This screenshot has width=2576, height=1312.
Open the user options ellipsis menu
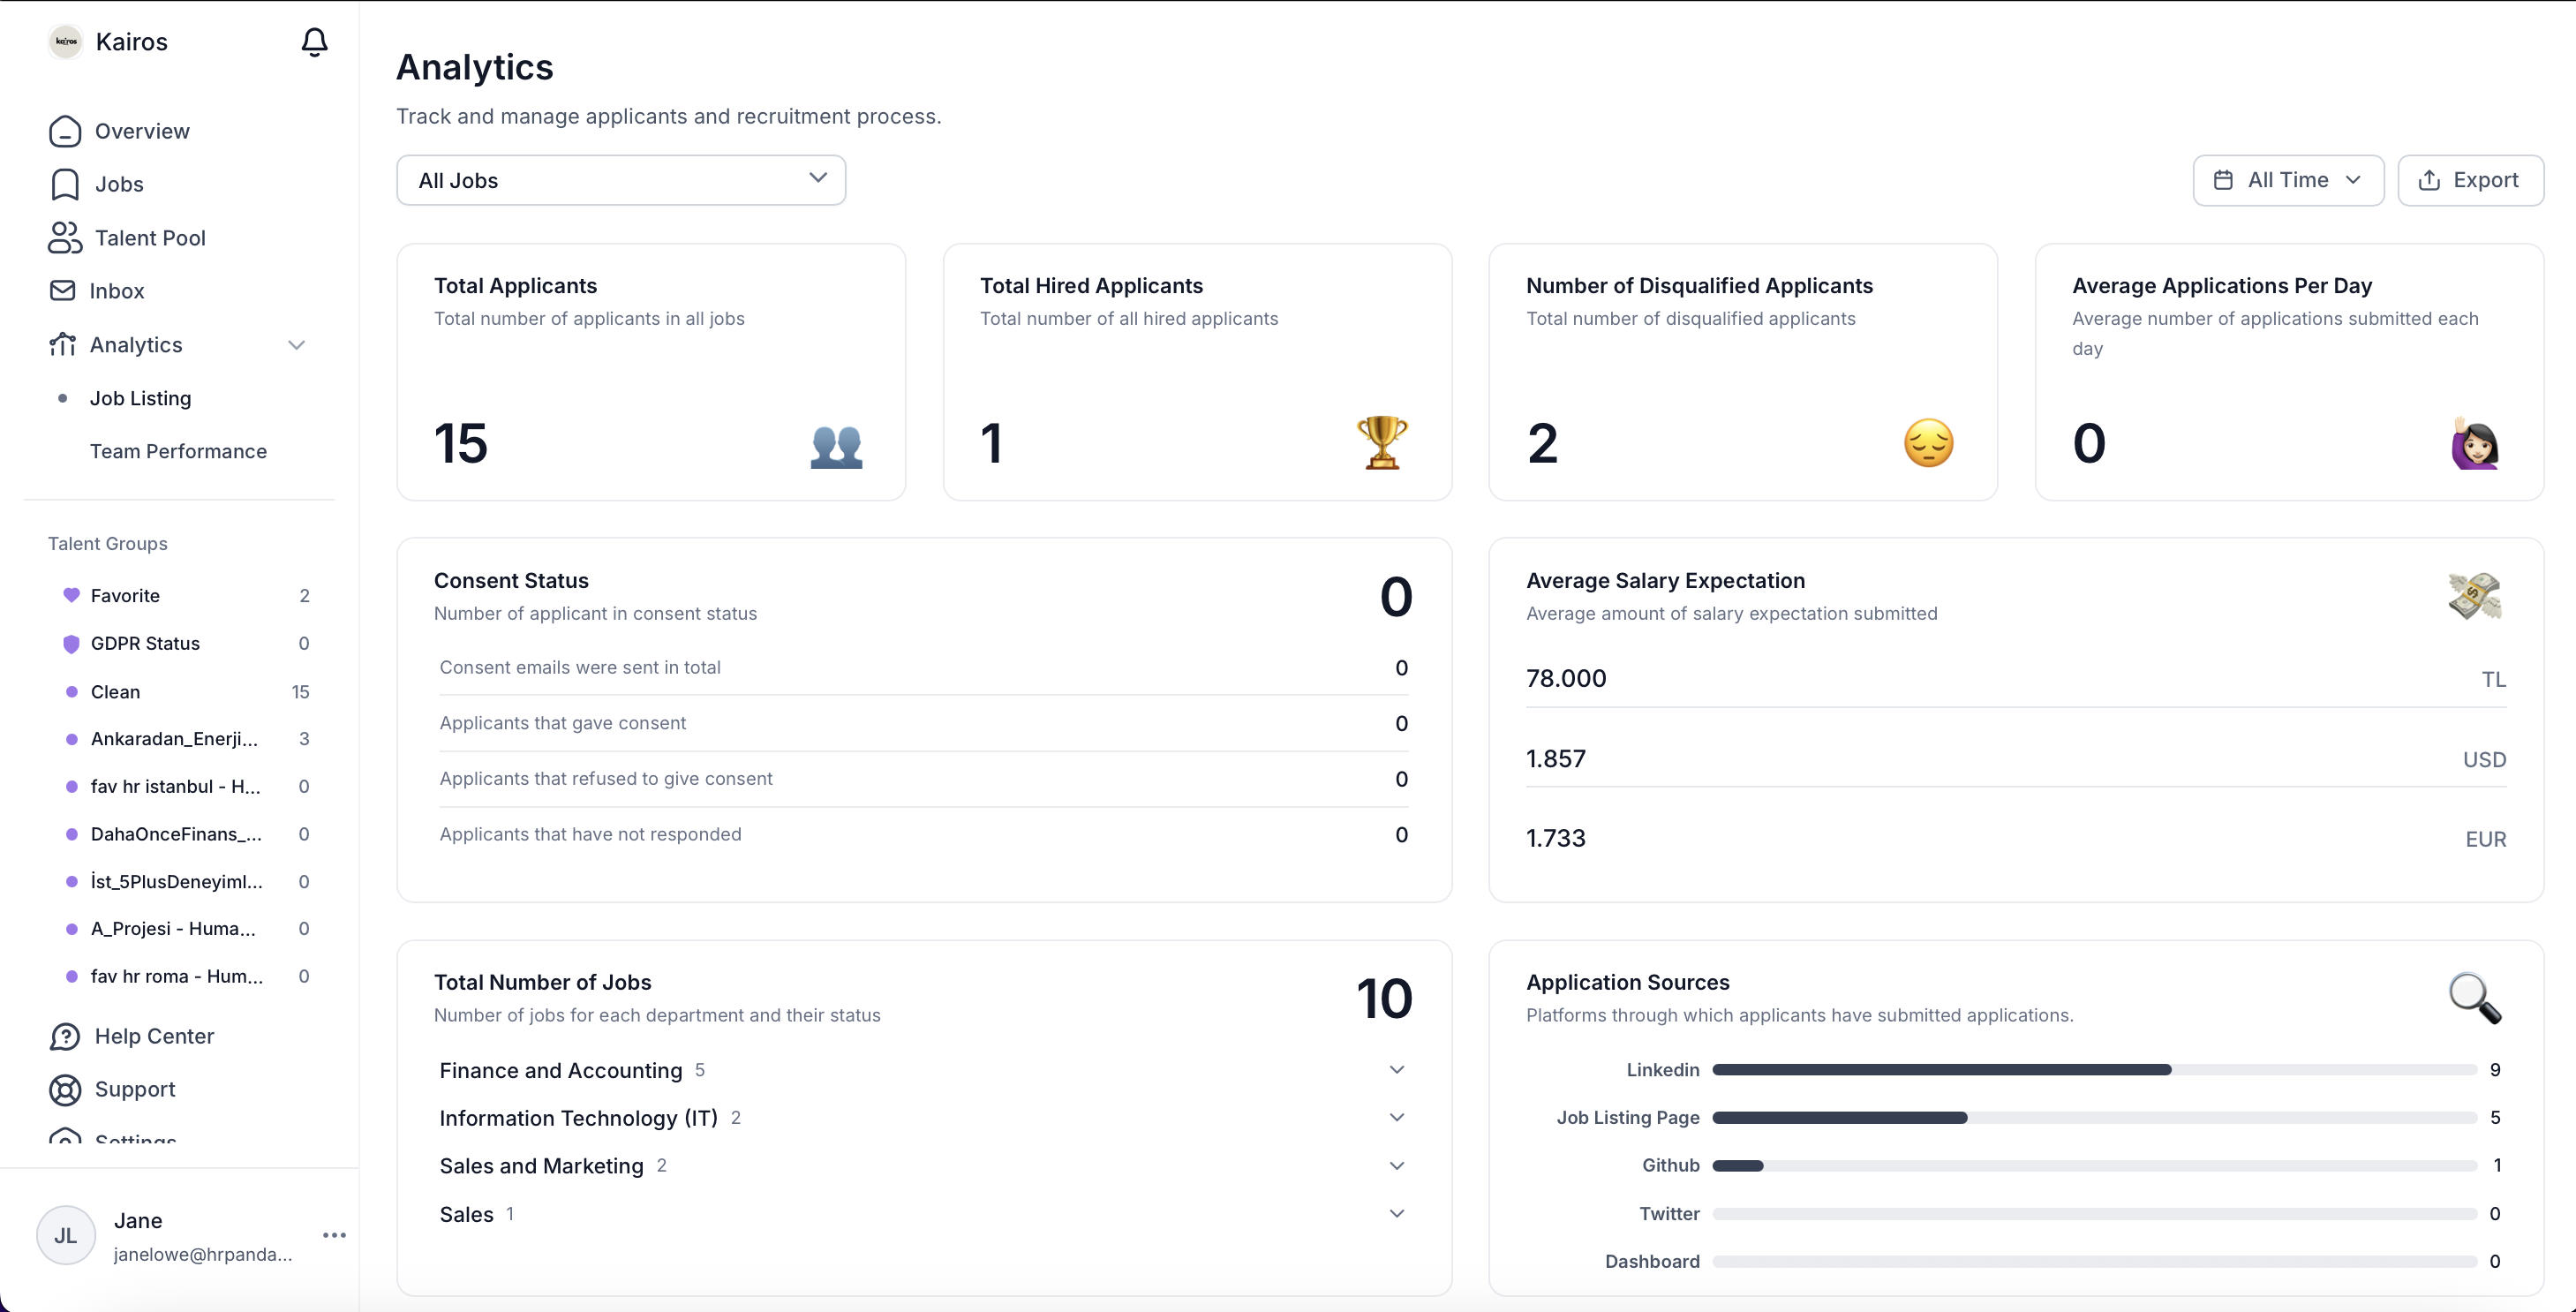(334, 1235)
